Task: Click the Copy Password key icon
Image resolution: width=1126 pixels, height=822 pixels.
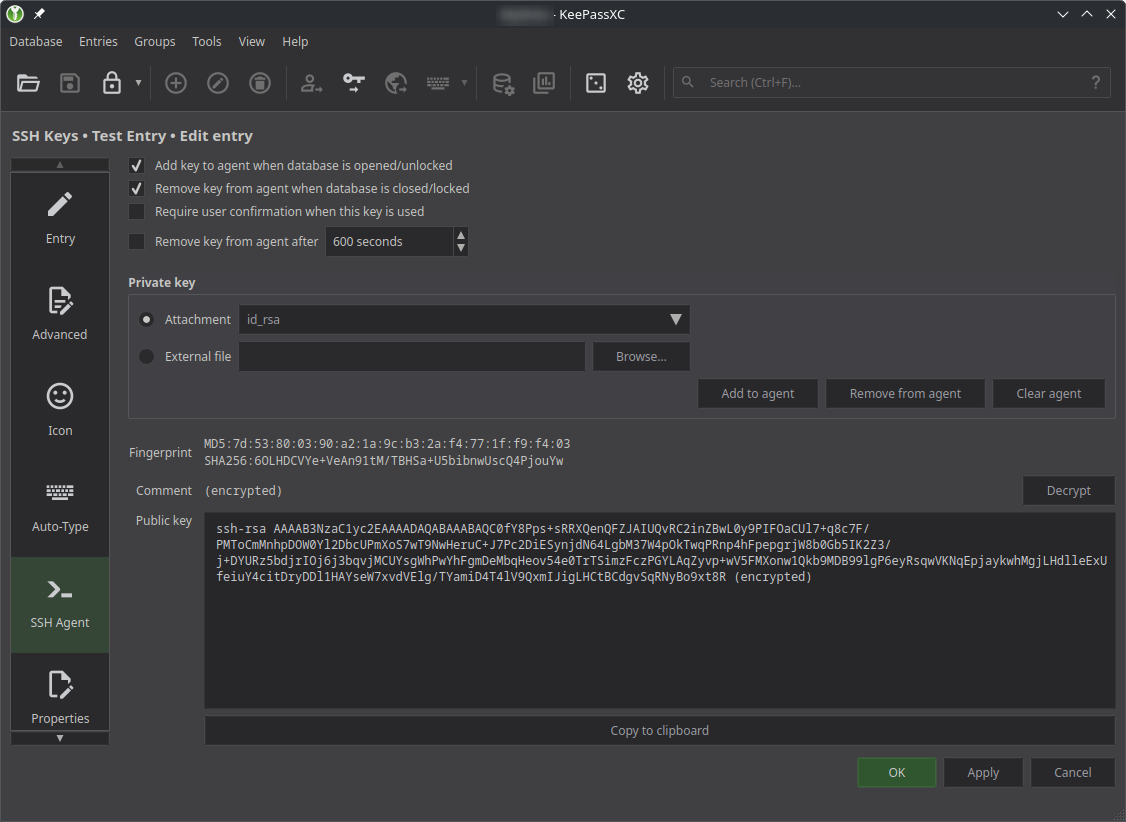Action: pyautogui.click(x=353, y=83)
